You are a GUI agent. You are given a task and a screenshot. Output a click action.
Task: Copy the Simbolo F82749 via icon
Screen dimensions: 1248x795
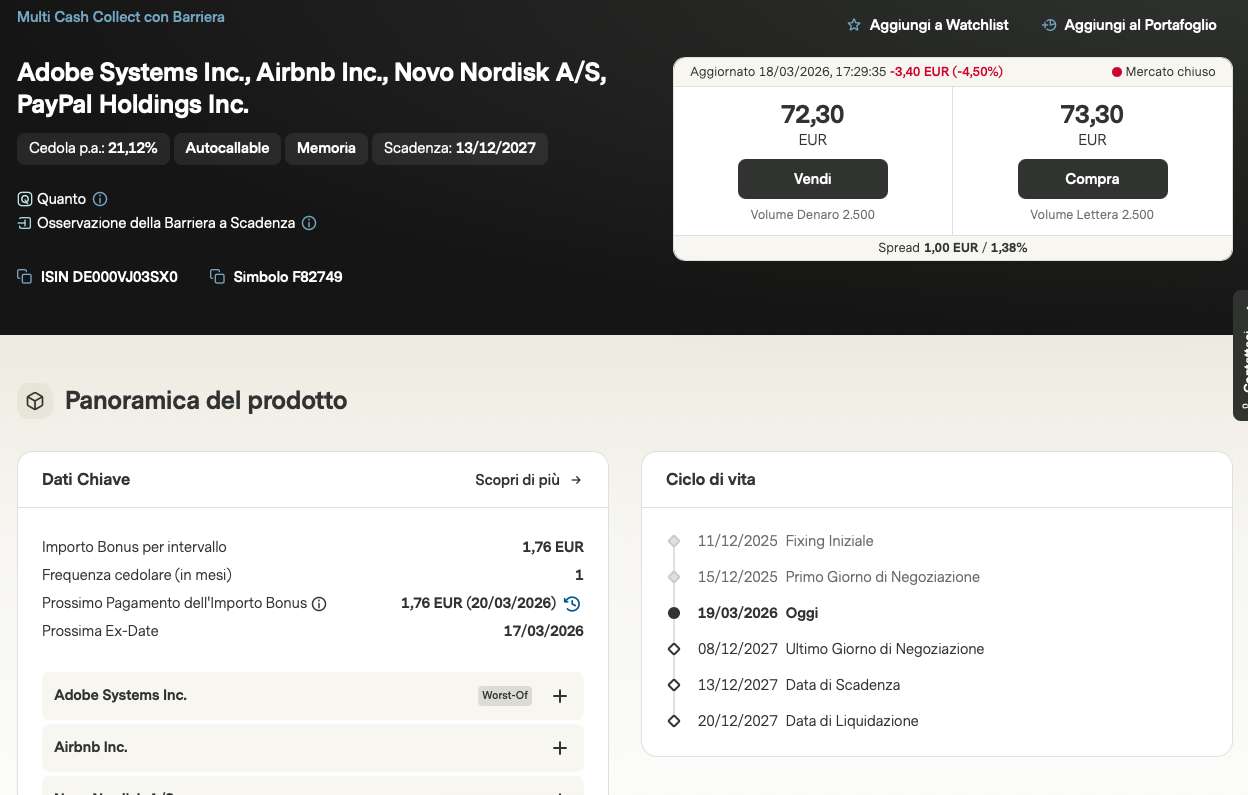pos(217,277)
